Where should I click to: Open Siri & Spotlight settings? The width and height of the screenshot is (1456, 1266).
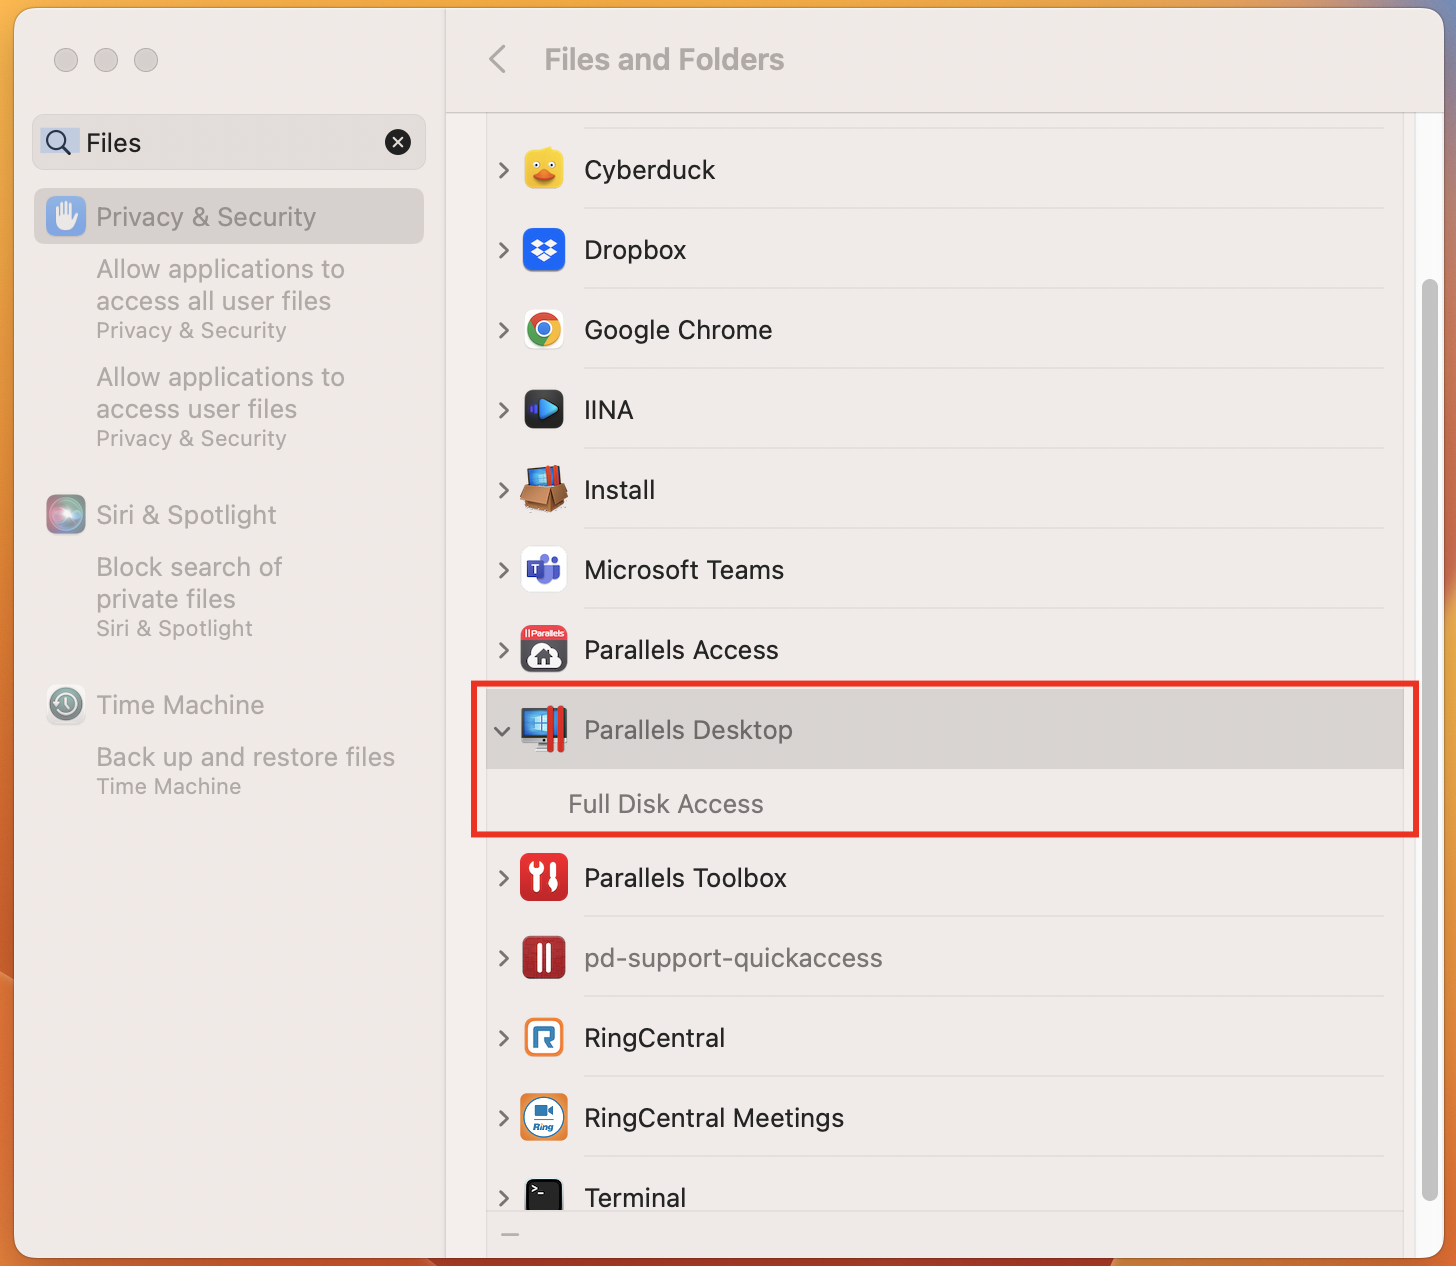click(x=186, y=515)
